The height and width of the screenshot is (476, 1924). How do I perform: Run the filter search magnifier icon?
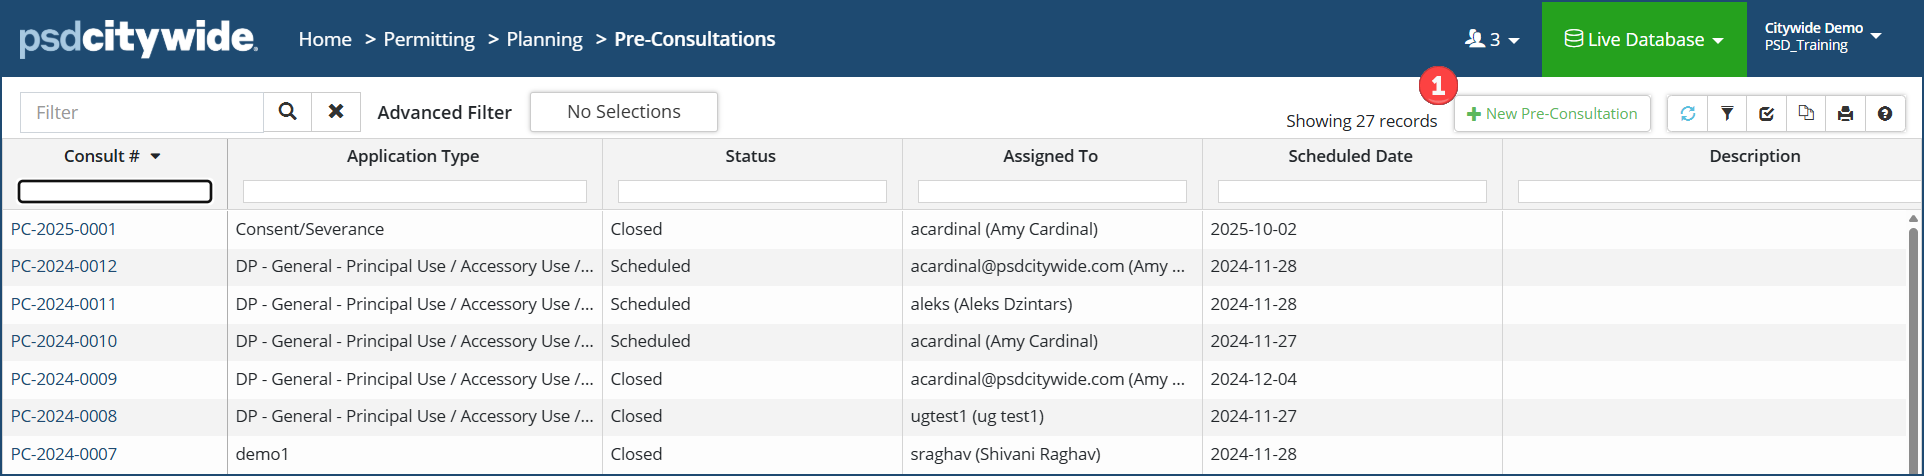287,112
